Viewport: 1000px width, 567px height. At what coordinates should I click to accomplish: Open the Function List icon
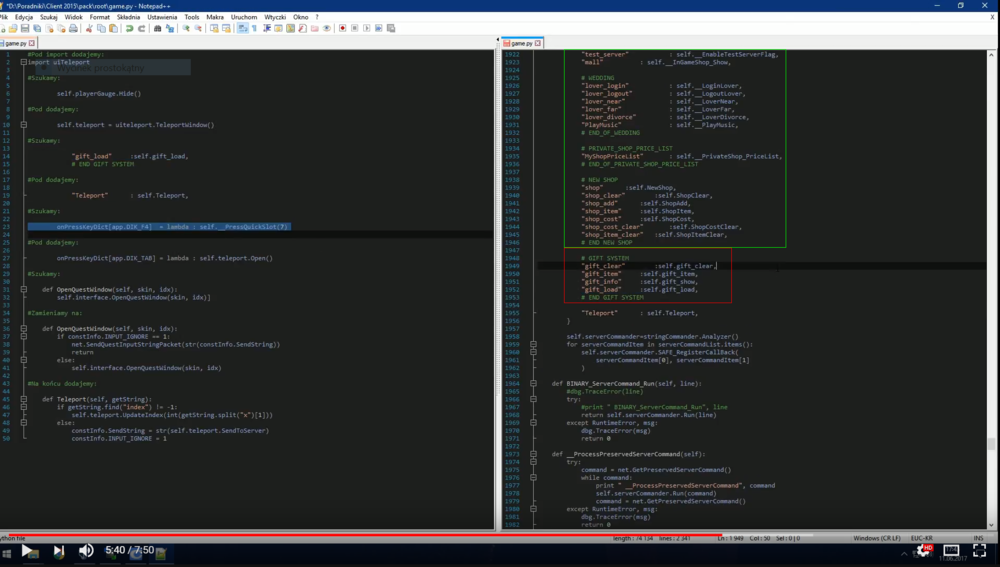tap(302, 28)
